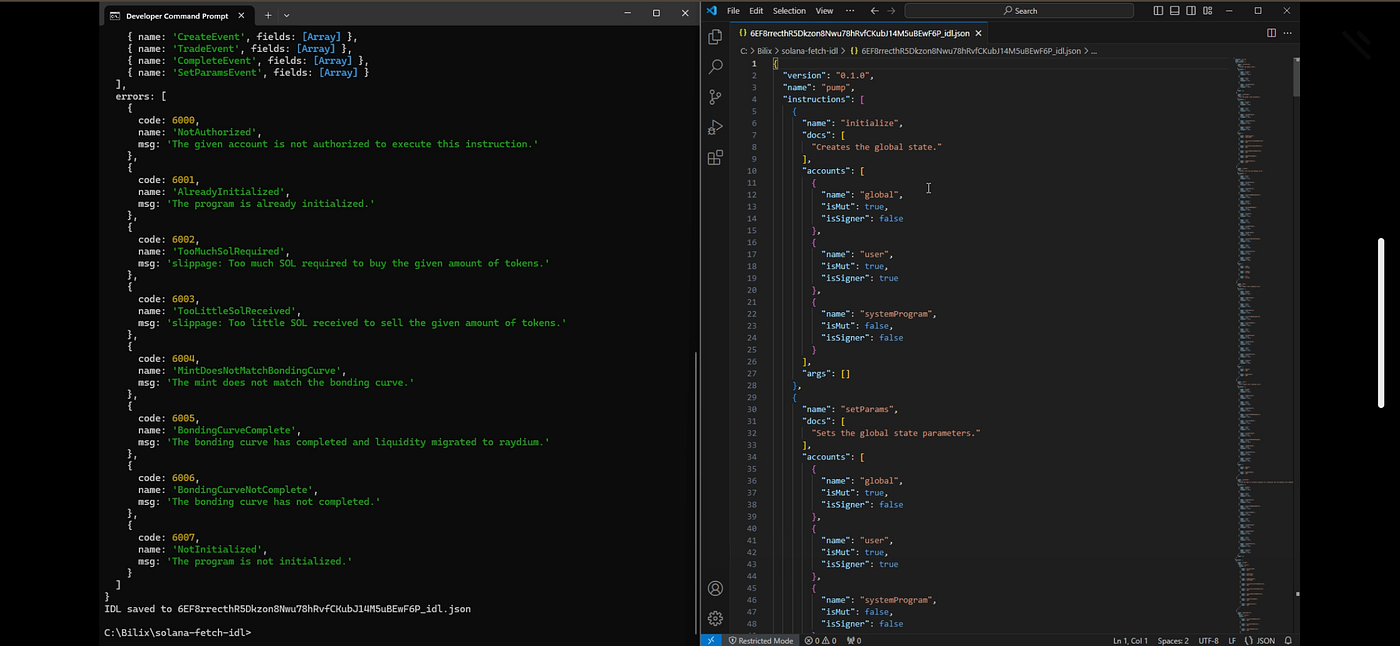Add a new terminal tab
Image resolution: width=1400 pixels, height=646 pixels.
coord(268,16)
